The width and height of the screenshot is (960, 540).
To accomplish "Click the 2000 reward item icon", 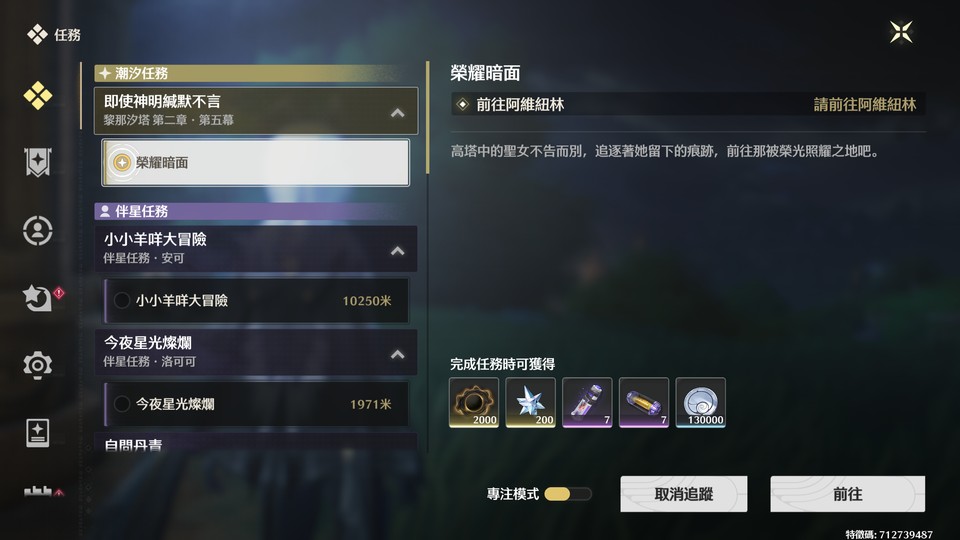I will 474,402.
